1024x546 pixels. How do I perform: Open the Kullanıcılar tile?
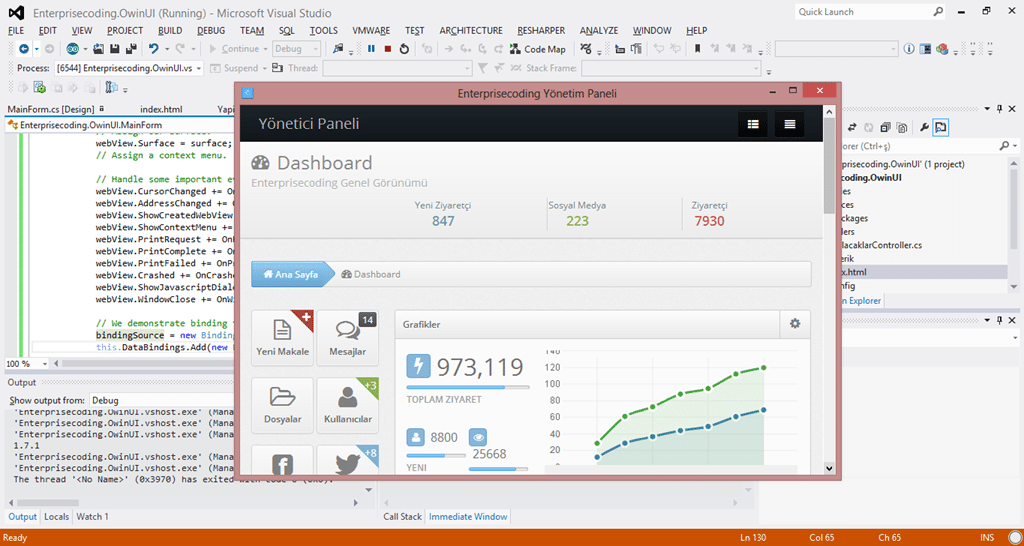[x=347, y=405]
